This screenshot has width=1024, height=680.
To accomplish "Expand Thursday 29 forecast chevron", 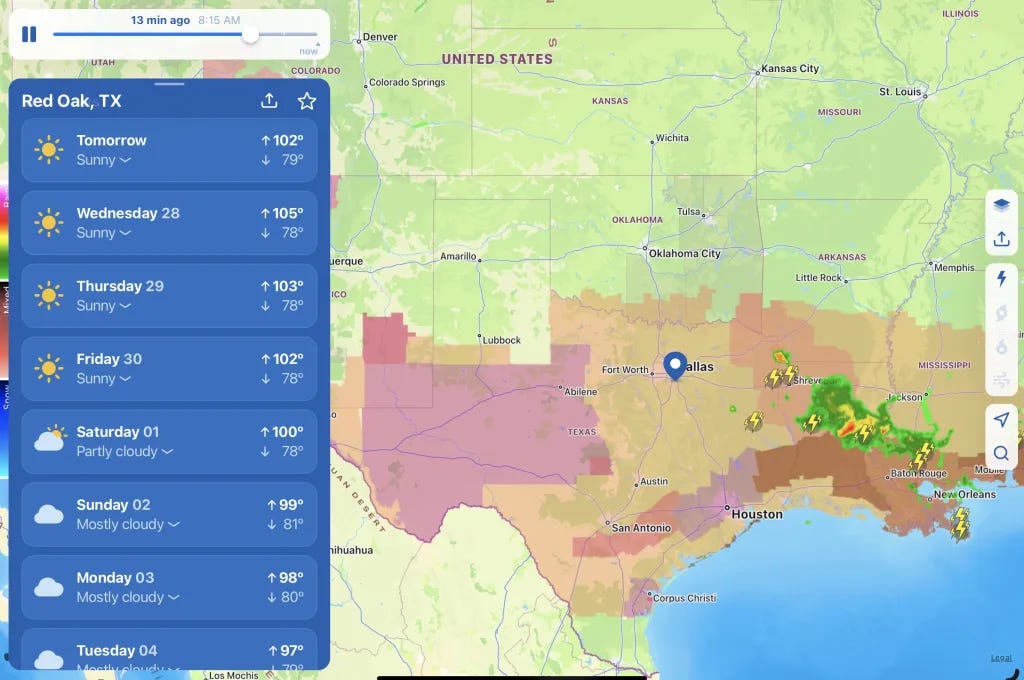I will 125,306.
